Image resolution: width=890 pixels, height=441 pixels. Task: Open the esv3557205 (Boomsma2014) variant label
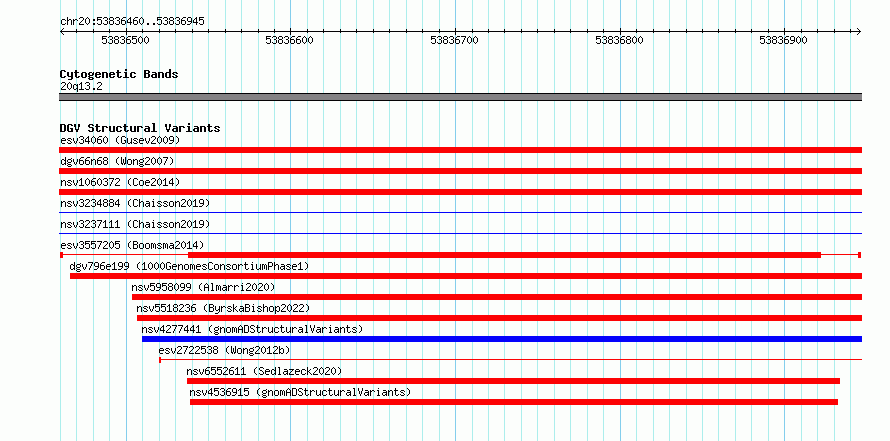coord(132,245)
